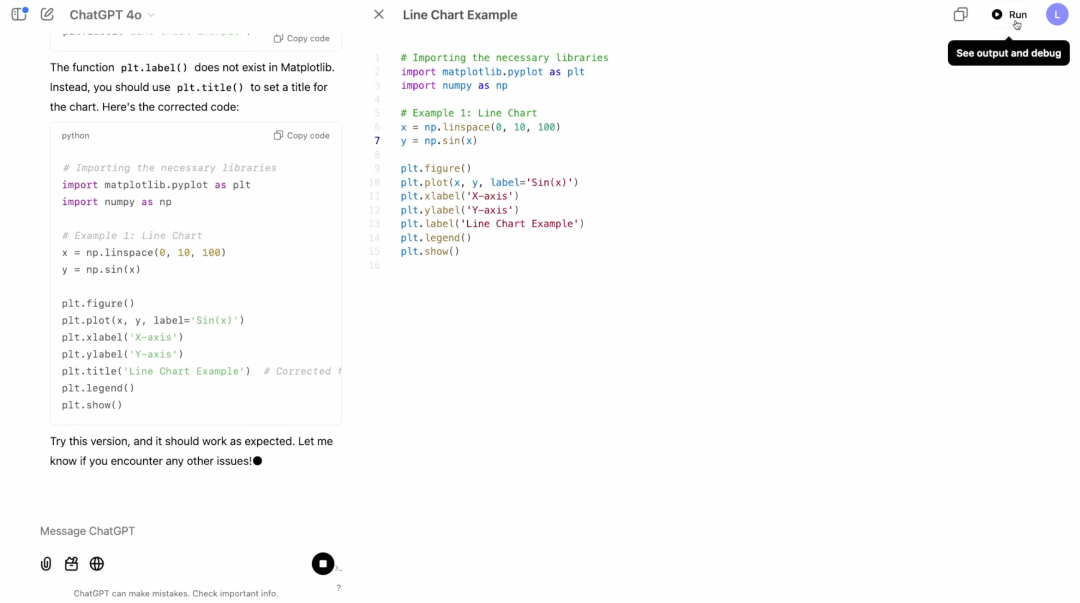
Task: Copy the canvas code using the copy icon
Action: 961,14
